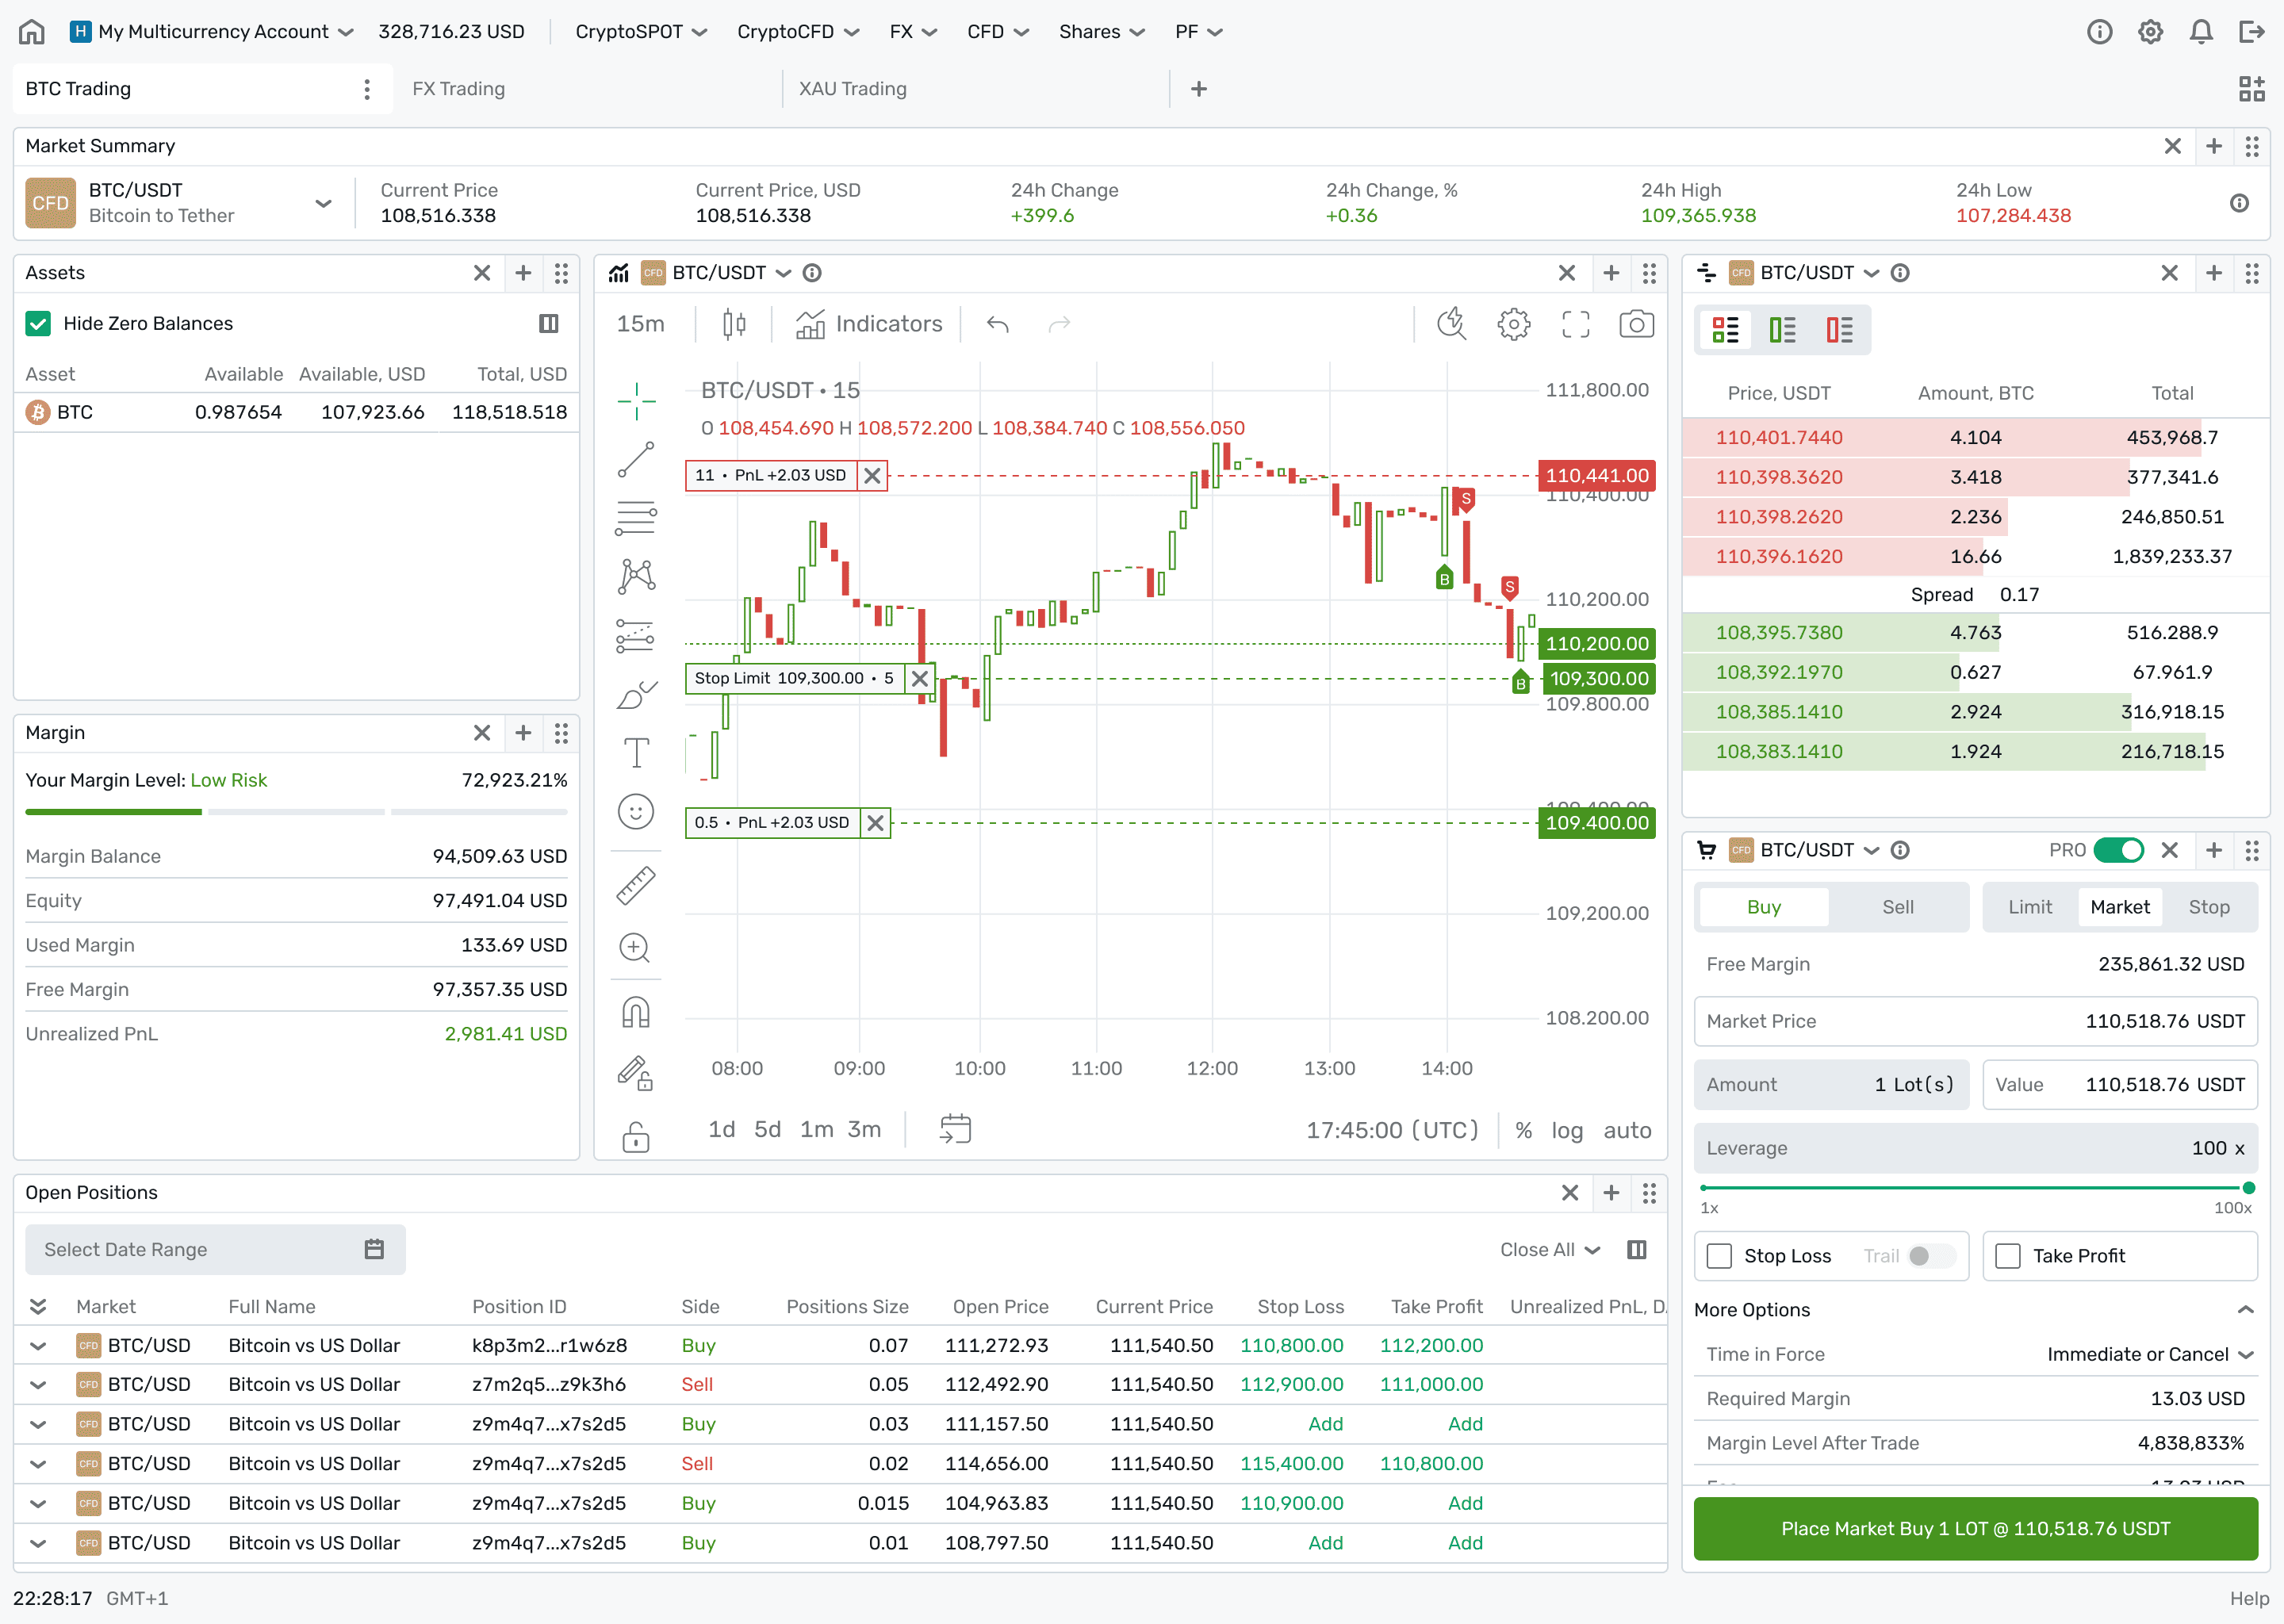
Task: Open the Time in Force dropdown
Action: (x=2149, y=1354)
